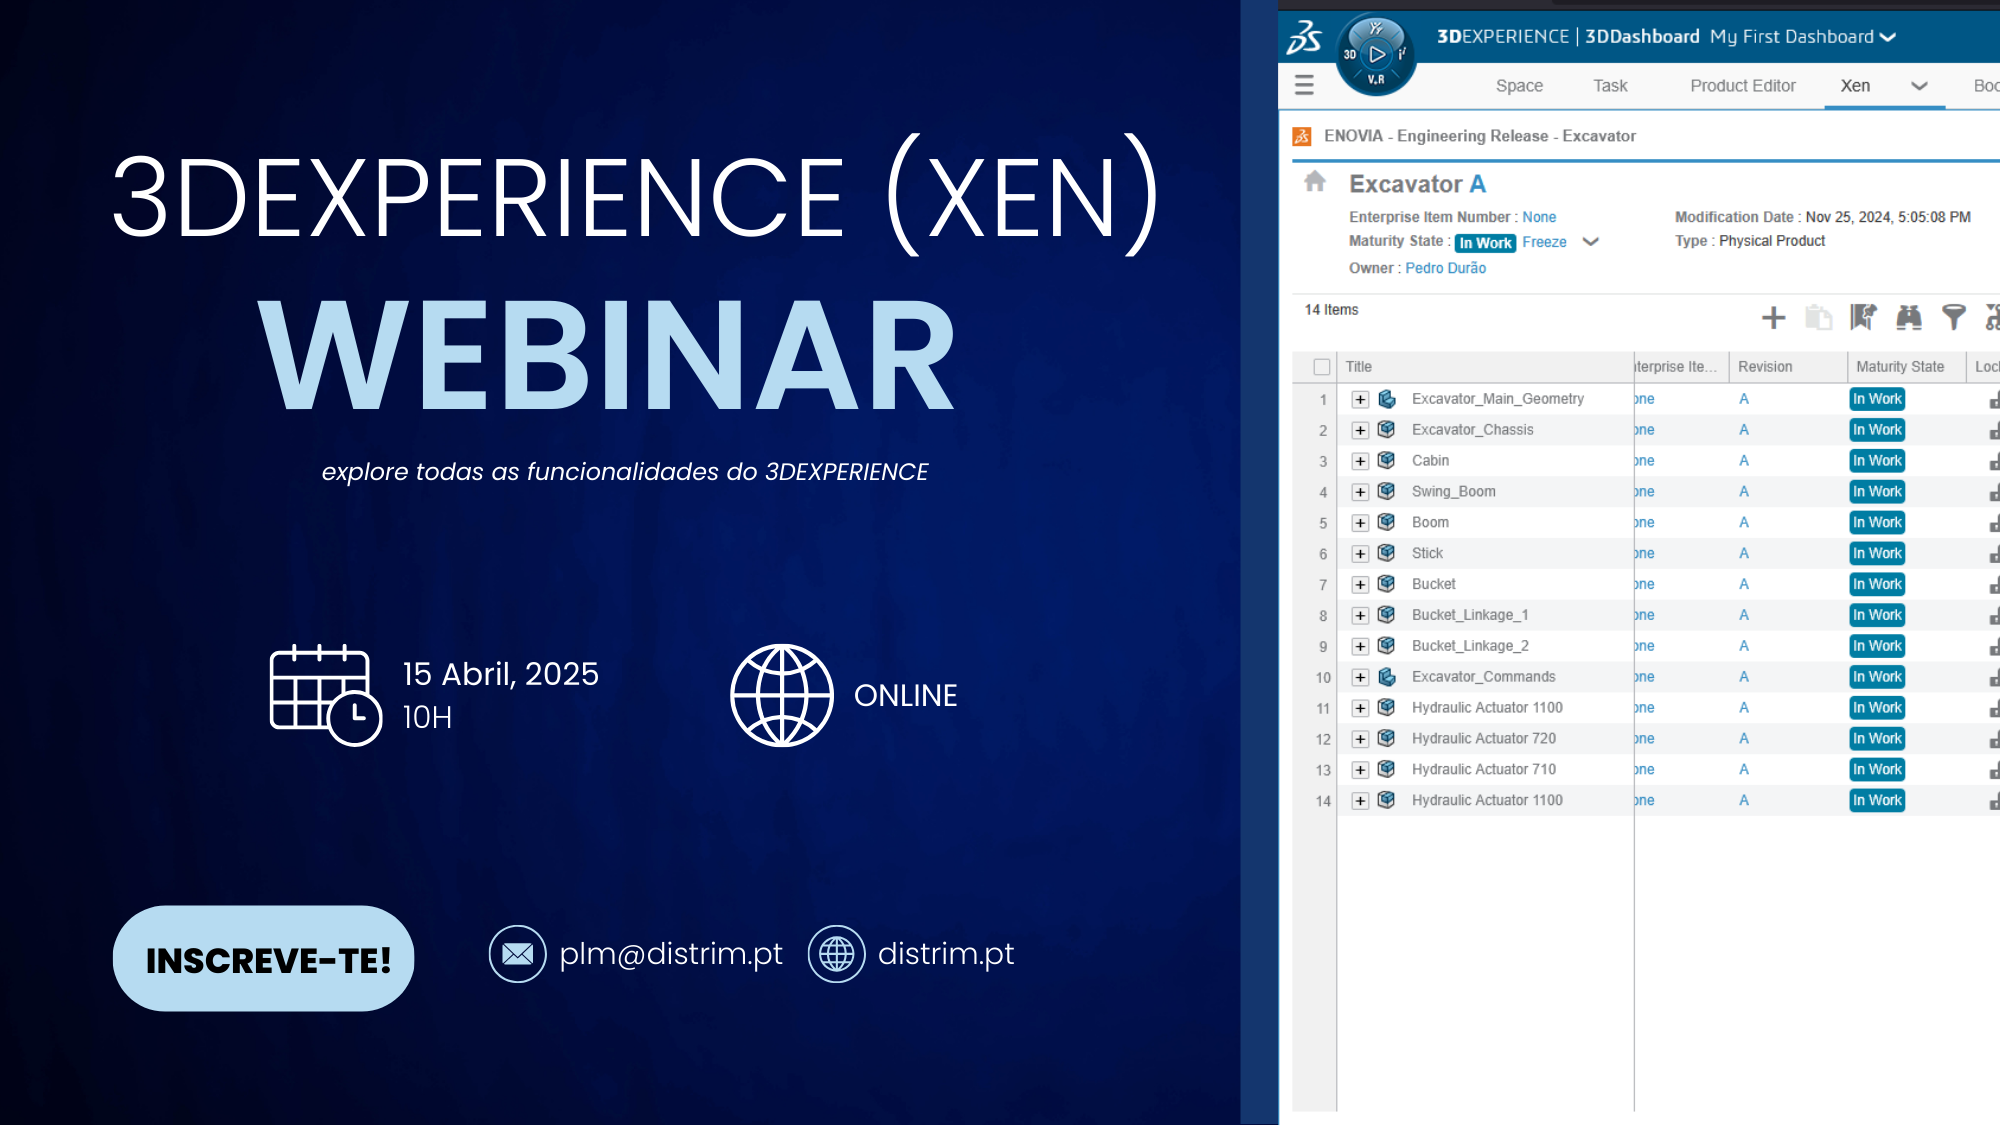
Task: Switch to the Space tab
Action: click(1519, 86)
